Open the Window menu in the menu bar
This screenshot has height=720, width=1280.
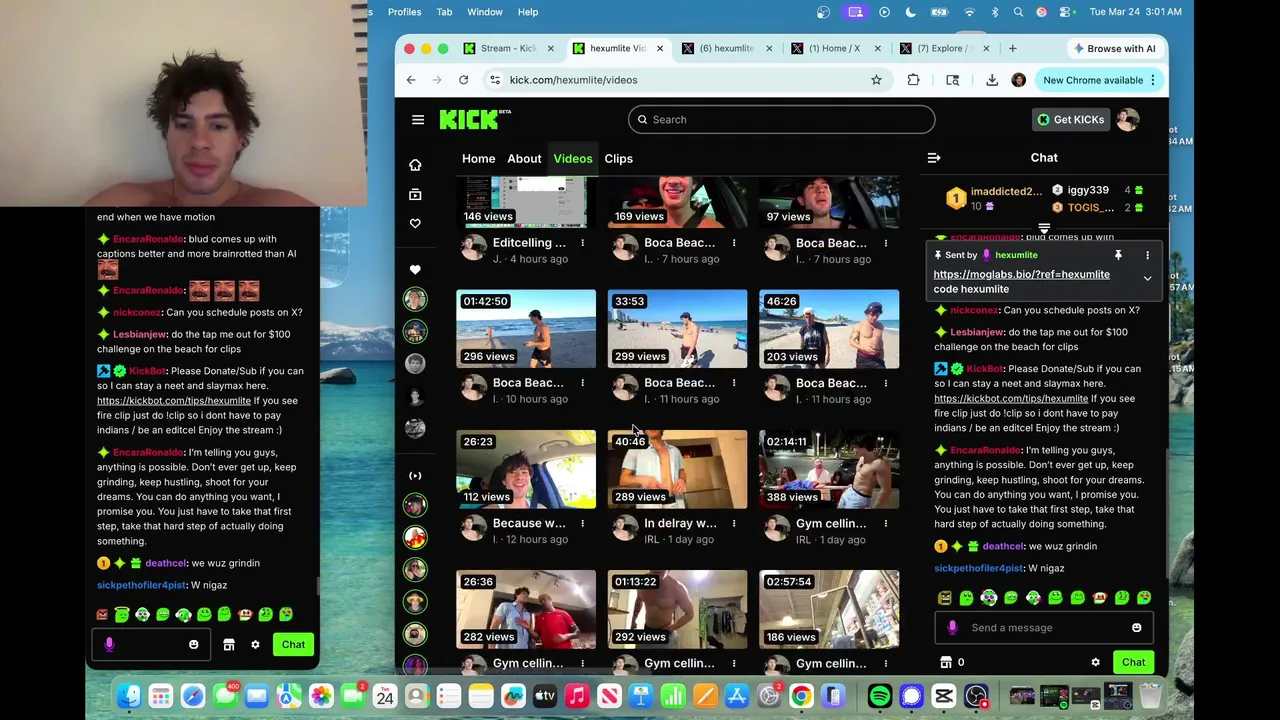[485, 12]
